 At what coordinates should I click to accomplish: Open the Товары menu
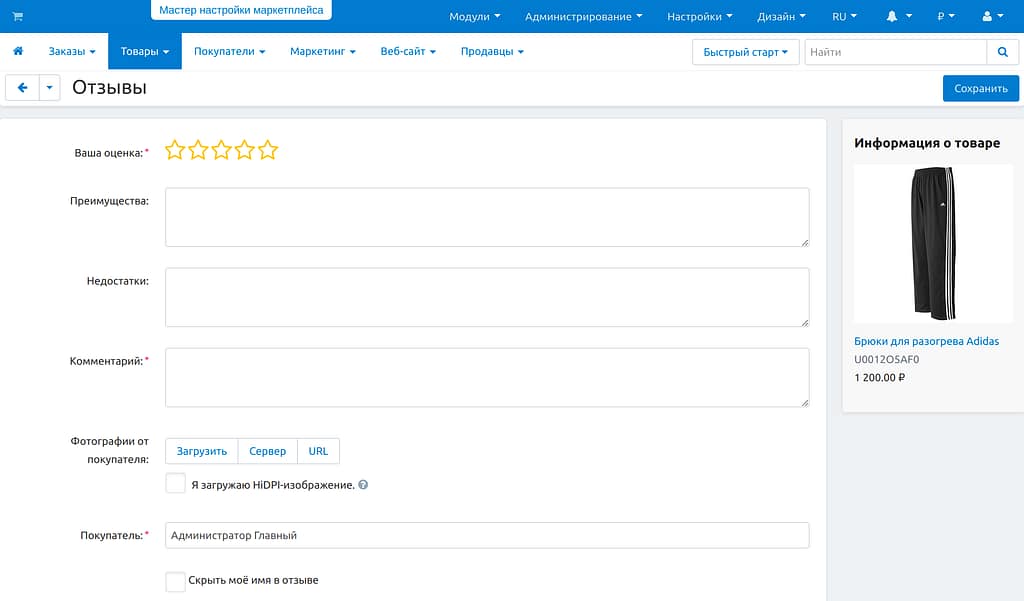pos(144,52)
